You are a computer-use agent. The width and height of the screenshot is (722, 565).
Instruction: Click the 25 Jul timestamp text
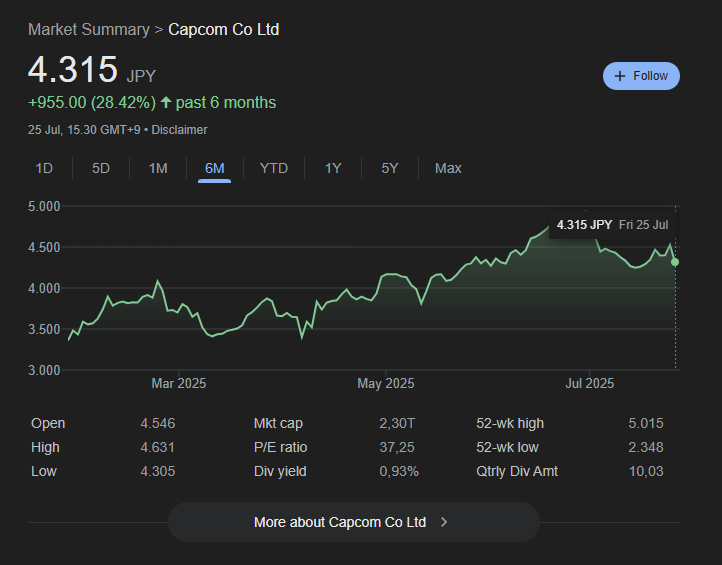click(x=84, y=130)
